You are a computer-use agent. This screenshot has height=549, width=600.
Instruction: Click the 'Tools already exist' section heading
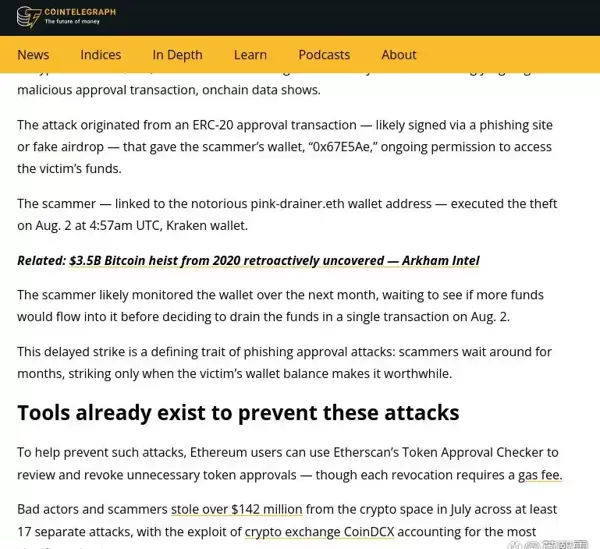coord(238,413)
